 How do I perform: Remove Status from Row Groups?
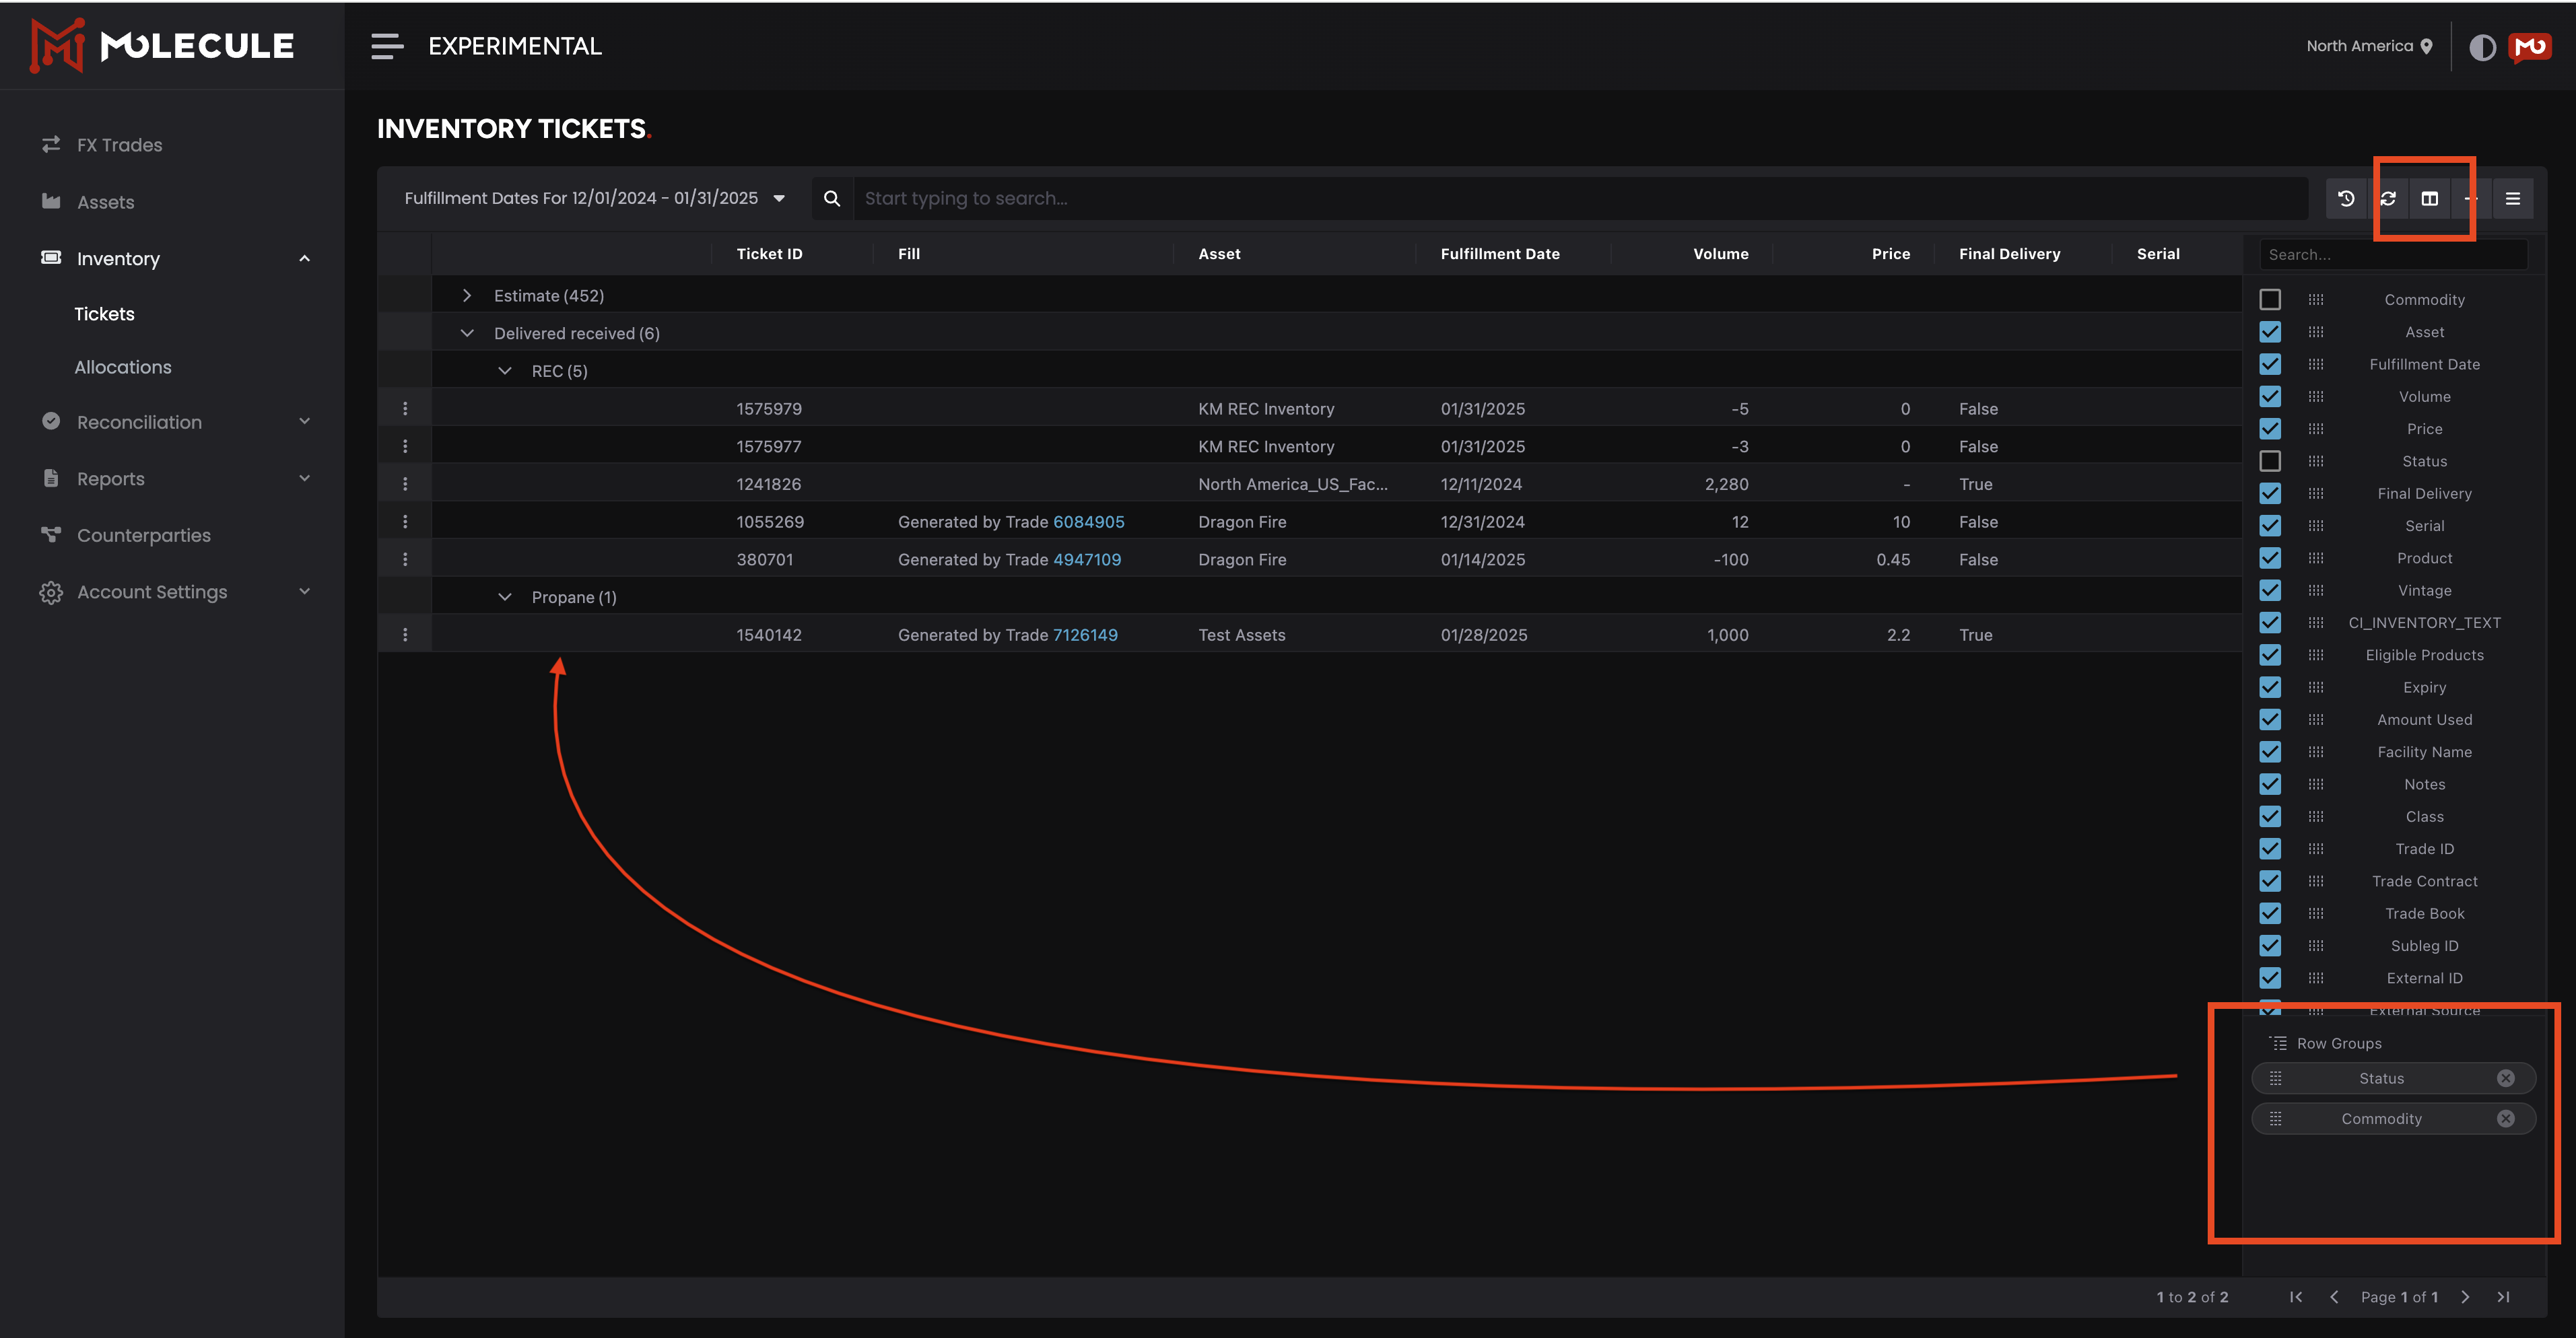pos(2505,1078)
